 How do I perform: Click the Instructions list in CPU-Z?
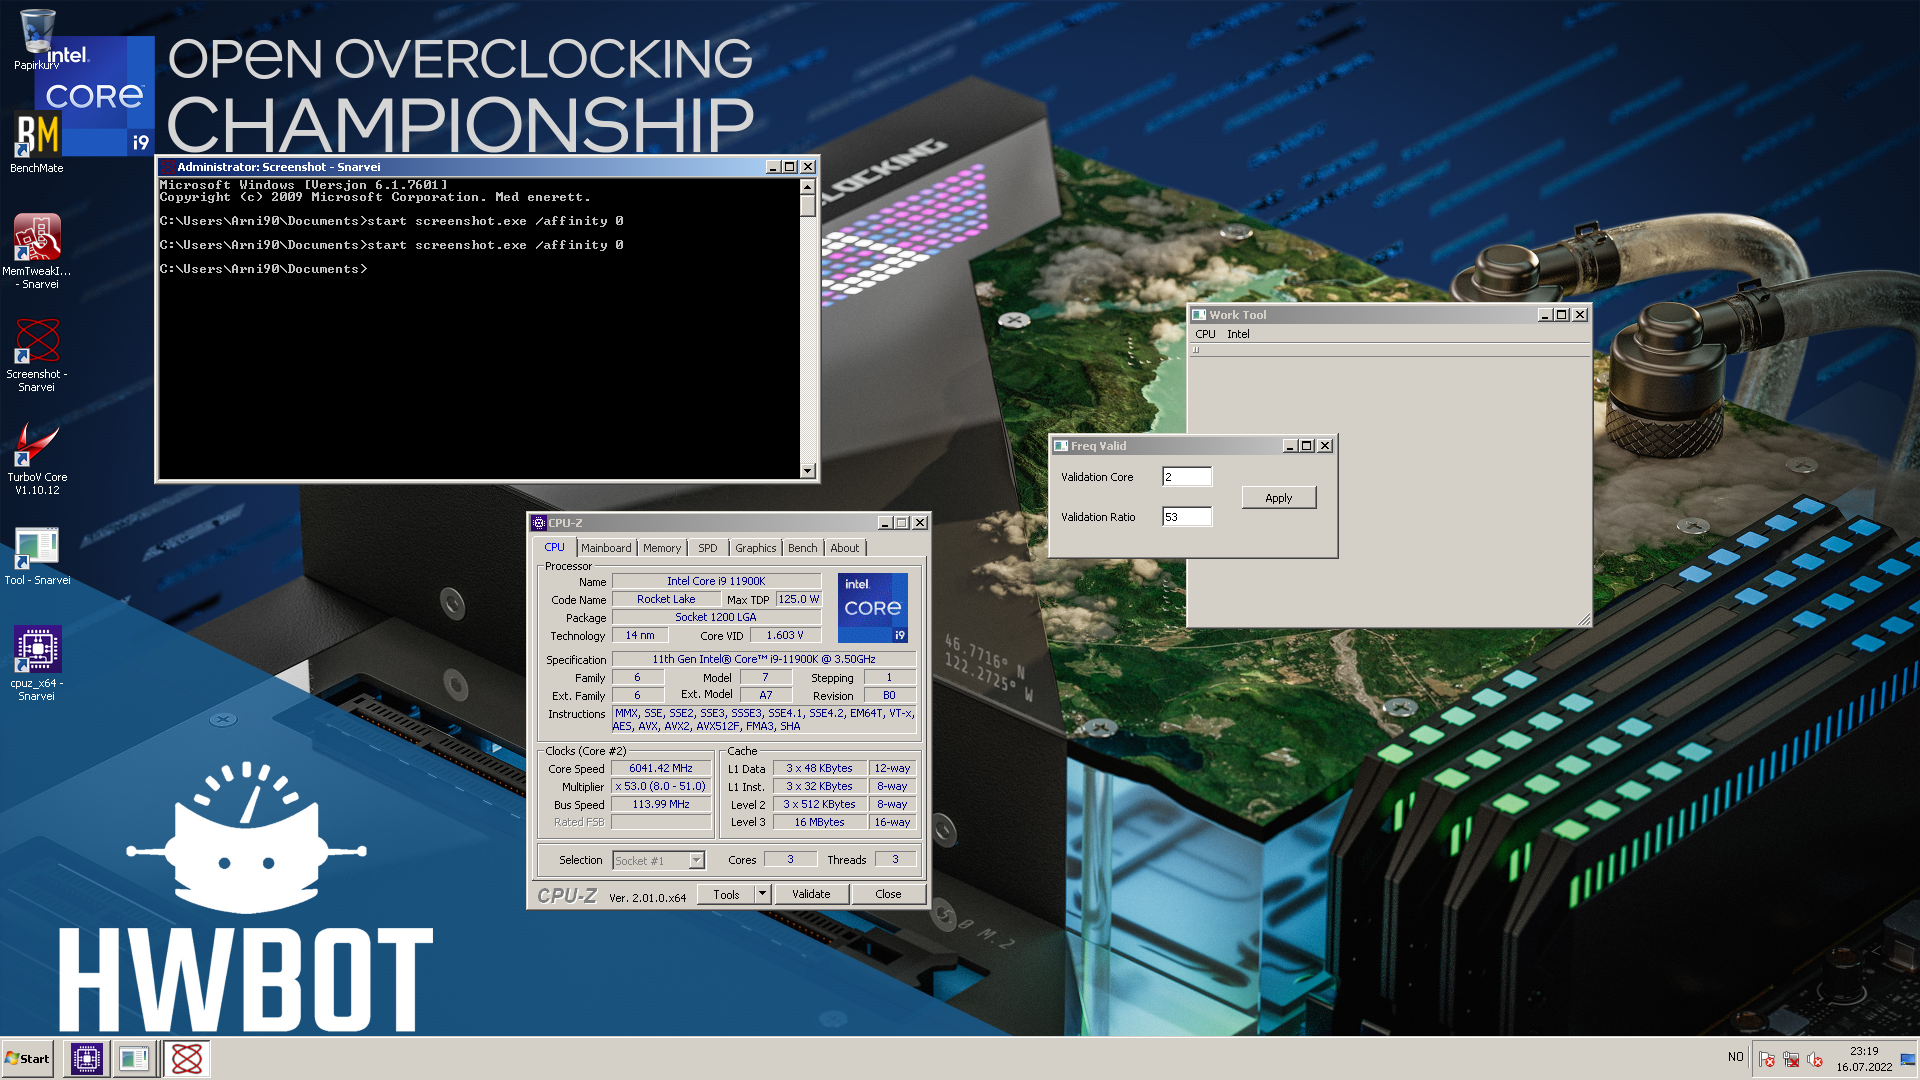coord(764,720)
